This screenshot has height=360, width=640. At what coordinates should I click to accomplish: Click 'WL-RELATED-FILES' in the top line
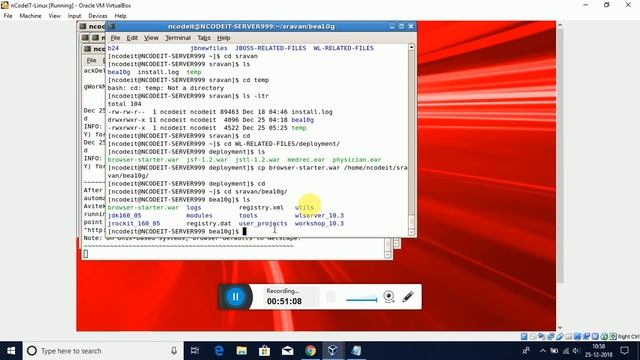(x=344, y=48)
